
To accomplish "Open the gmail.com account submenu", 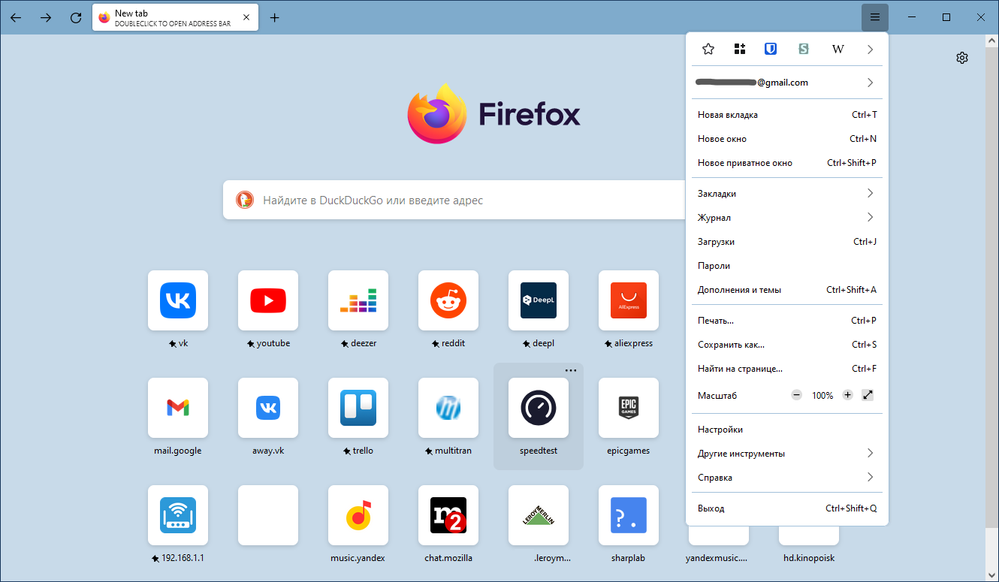I will [x=787, y=82].
